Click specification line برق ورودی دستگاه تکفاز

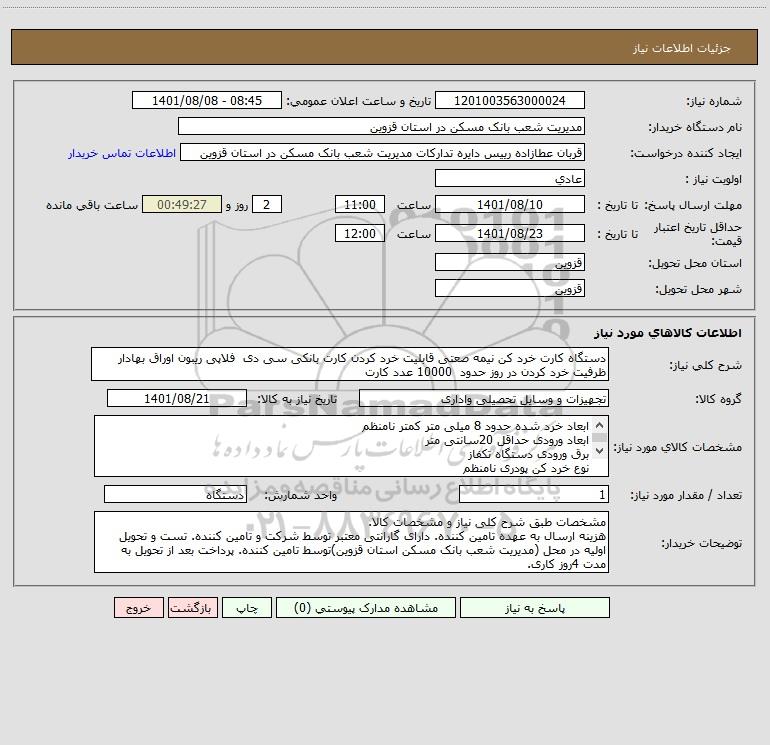pos(528,454)
